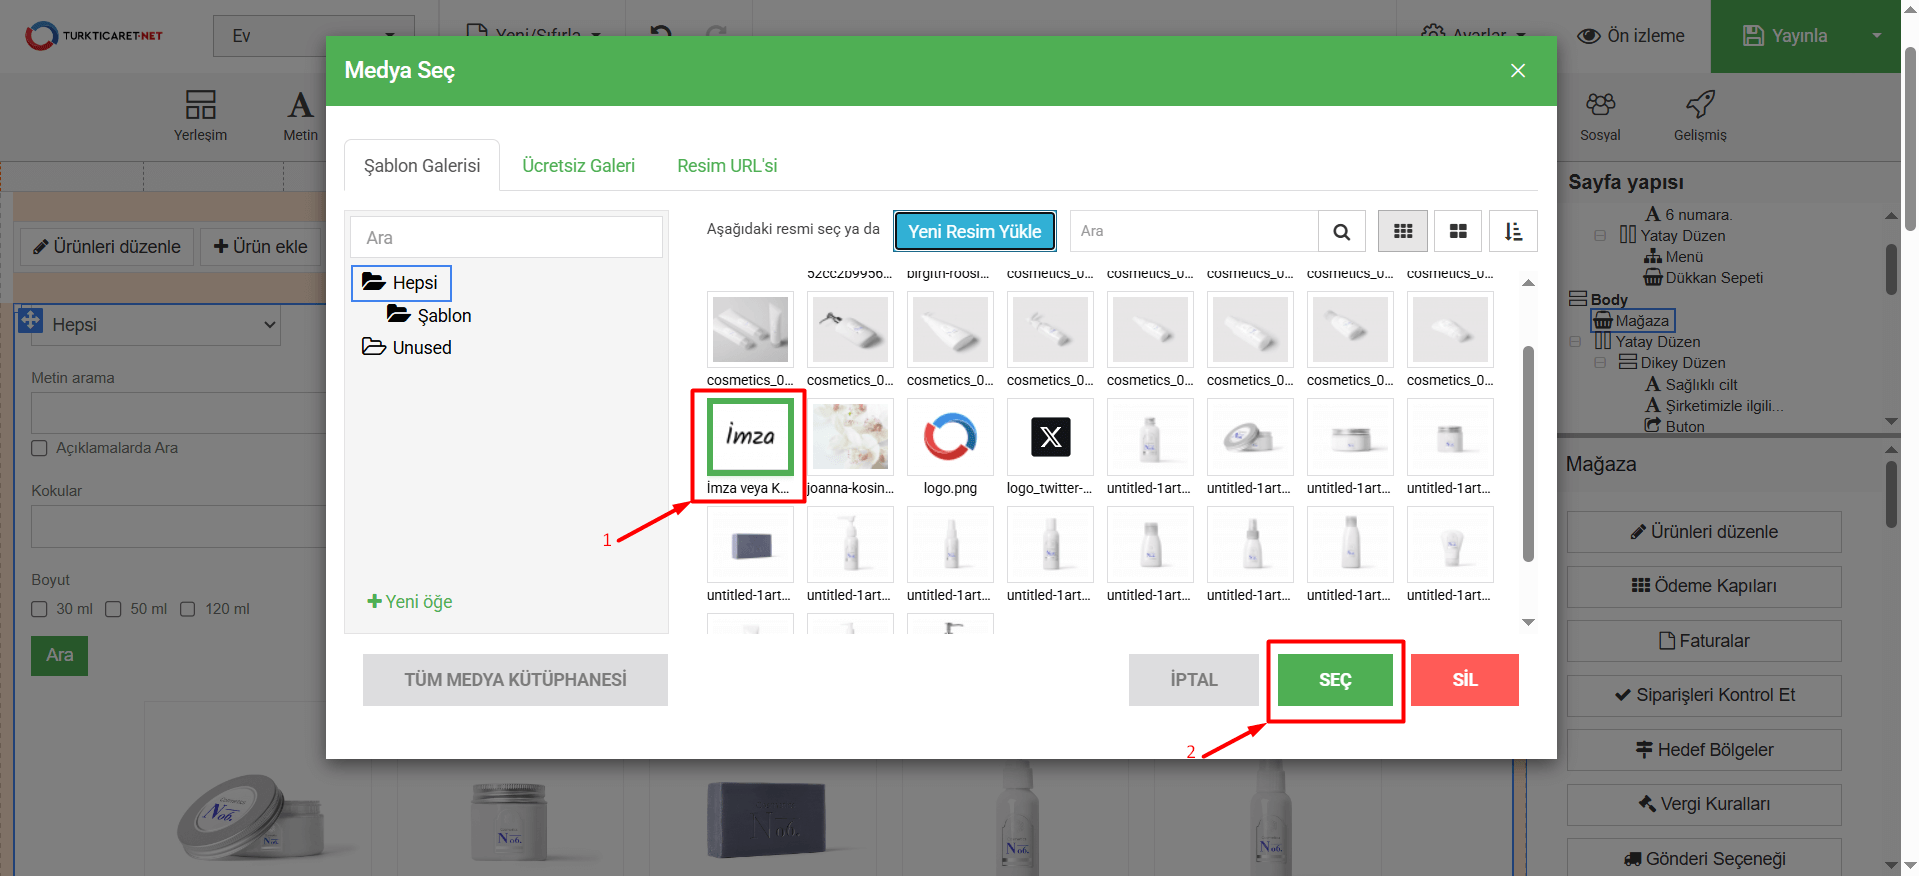Switch to small grid view icon

tap(1402, 232)
